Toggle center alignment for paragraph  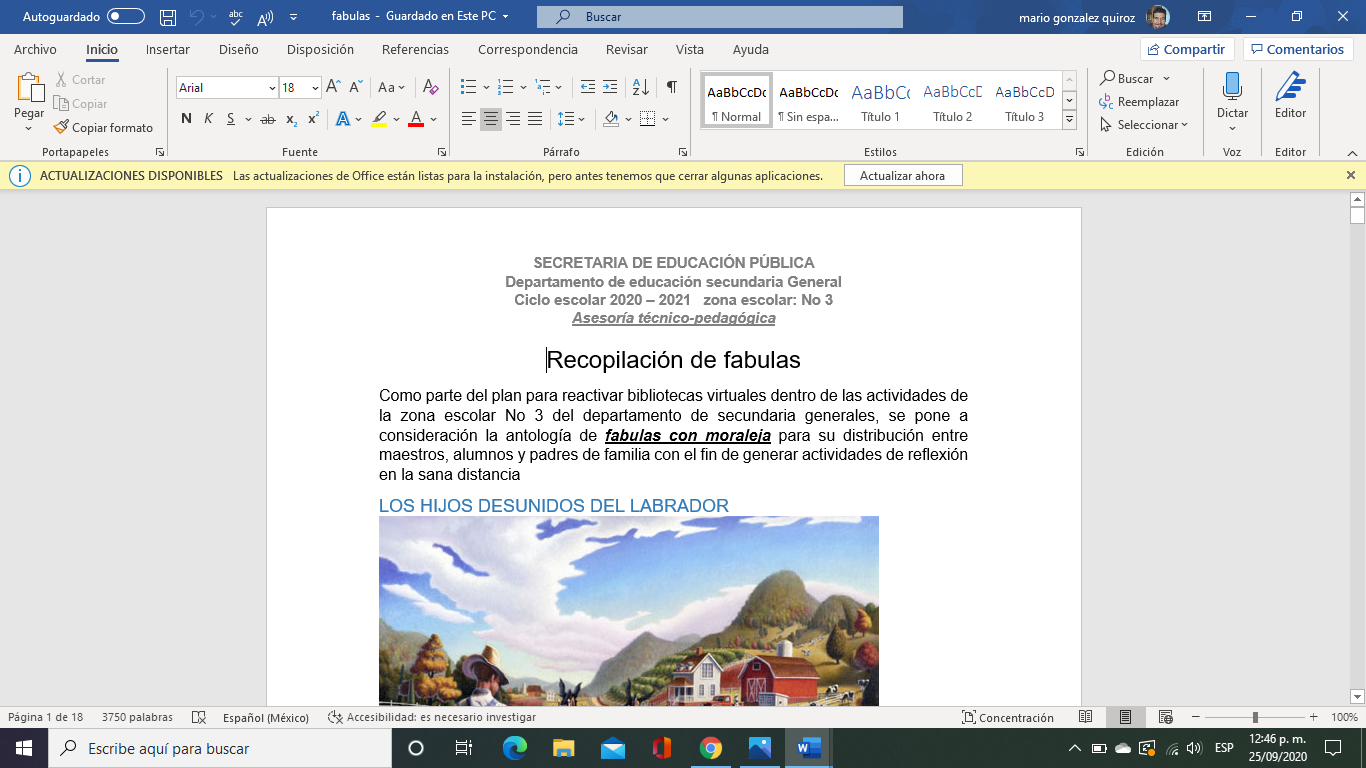(x=490, y=119)
